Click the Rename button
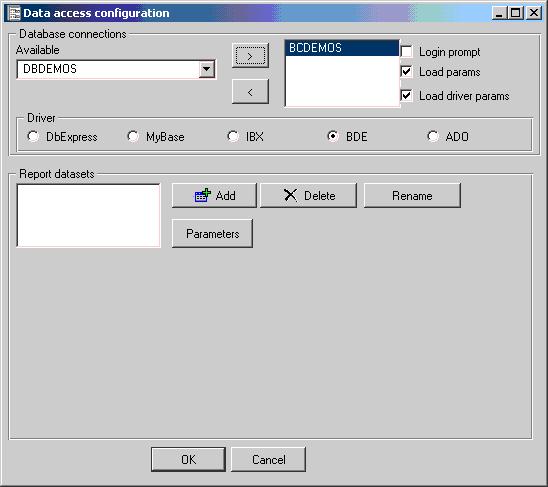Viewport: 548px width, 487px height. coord(412,195)
